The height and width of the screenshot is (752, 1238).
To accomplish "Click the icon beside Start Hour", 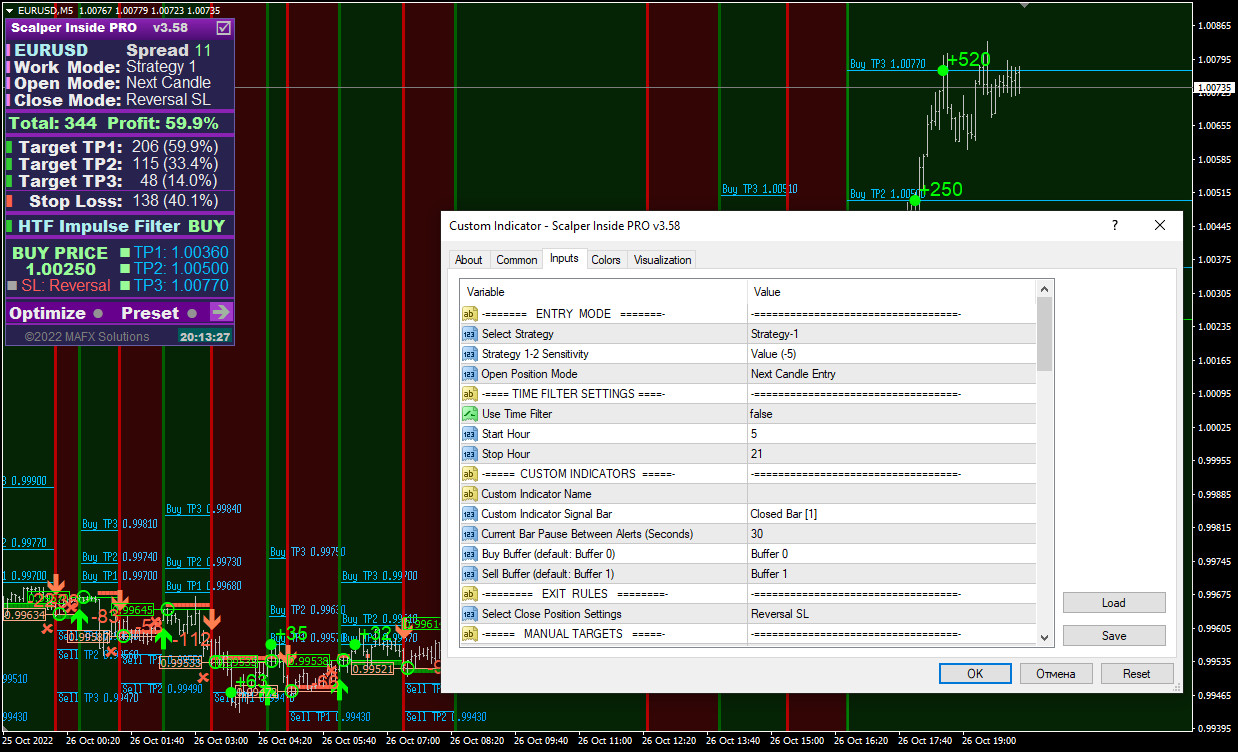I will (469, 434).
